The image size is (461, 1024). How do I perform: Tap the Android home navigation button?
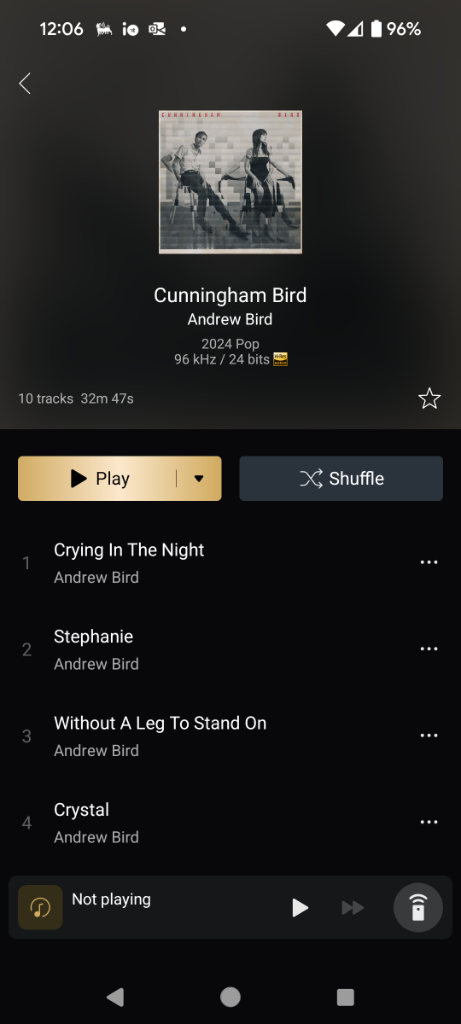pyautogui.click(x=230, y=997)
